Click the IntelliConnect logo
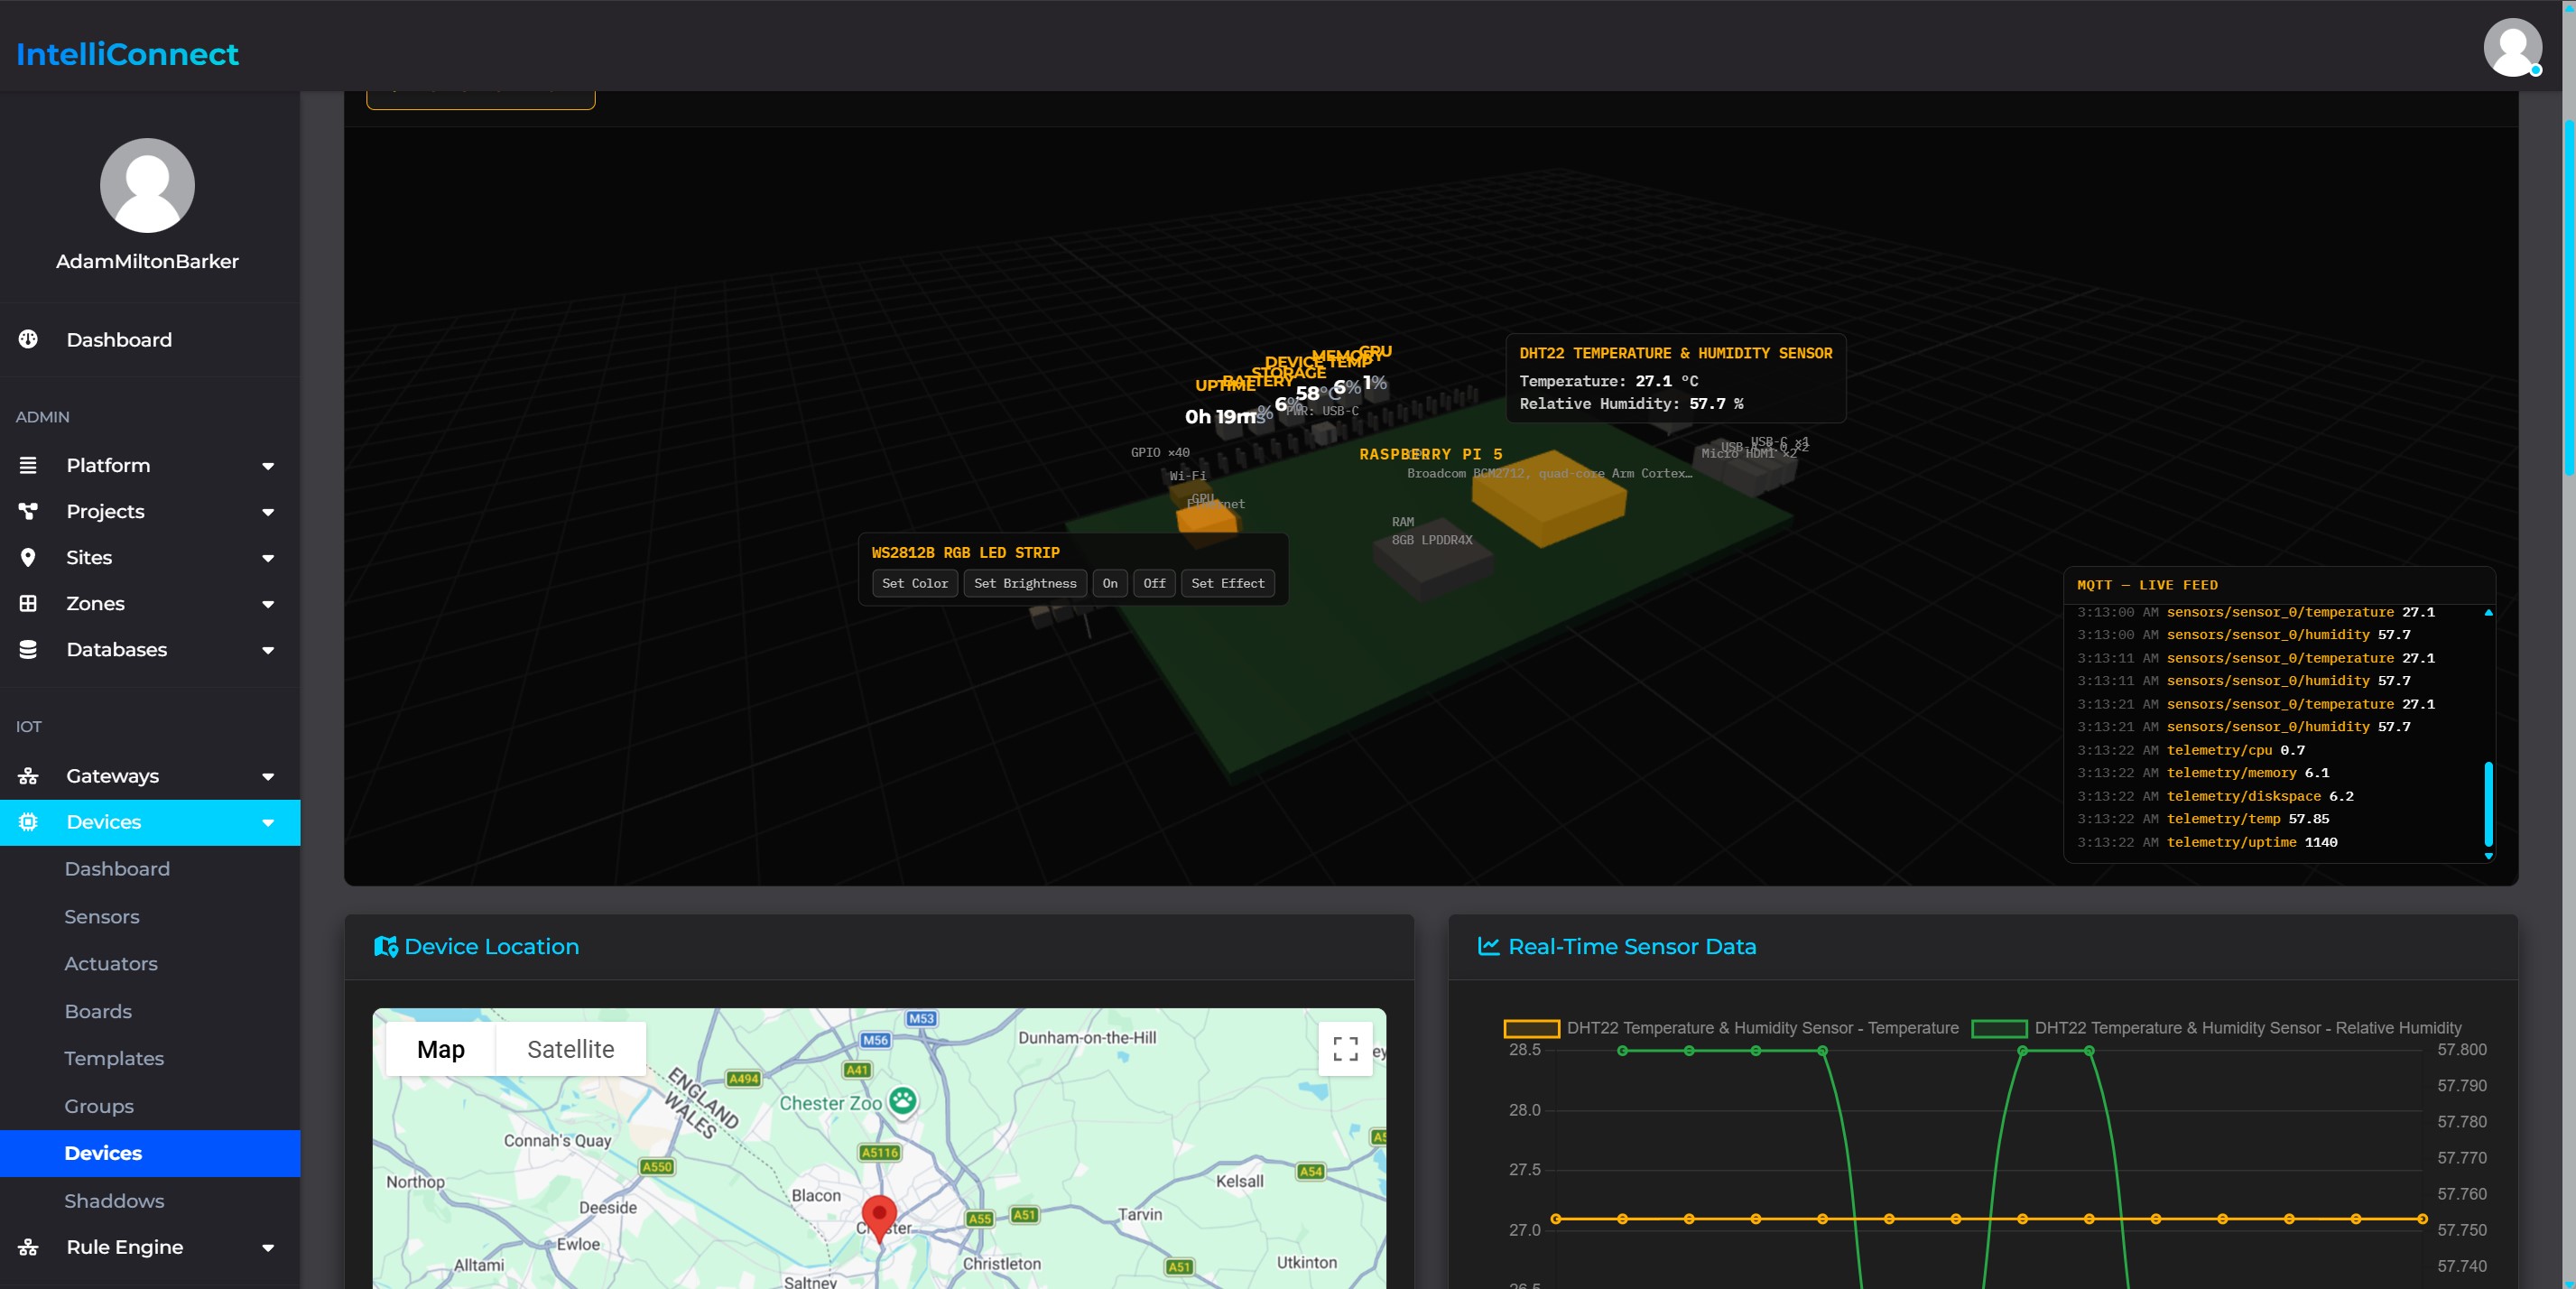 coord(127,54)
